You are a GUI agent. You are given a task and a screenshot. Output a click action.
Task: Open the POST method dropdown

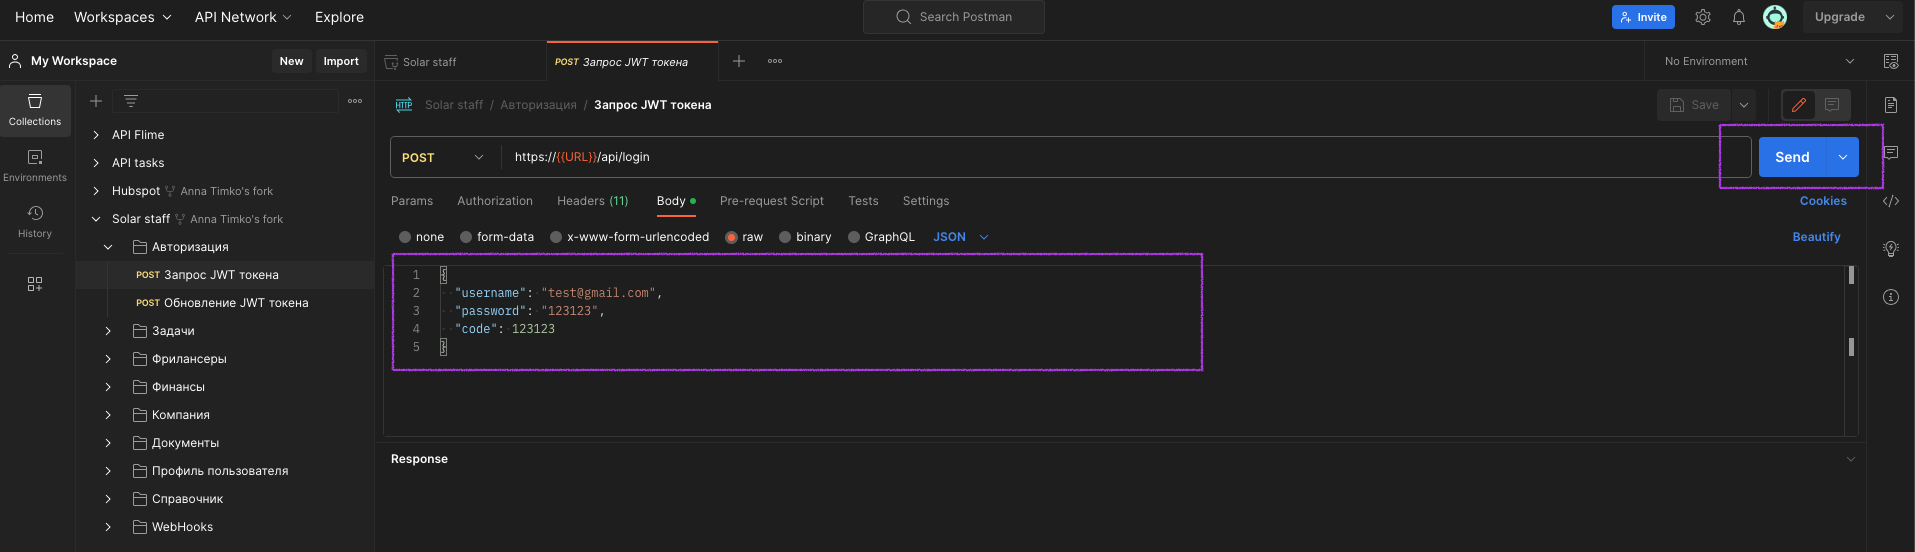pyautogui.click(x=443, y=157)
